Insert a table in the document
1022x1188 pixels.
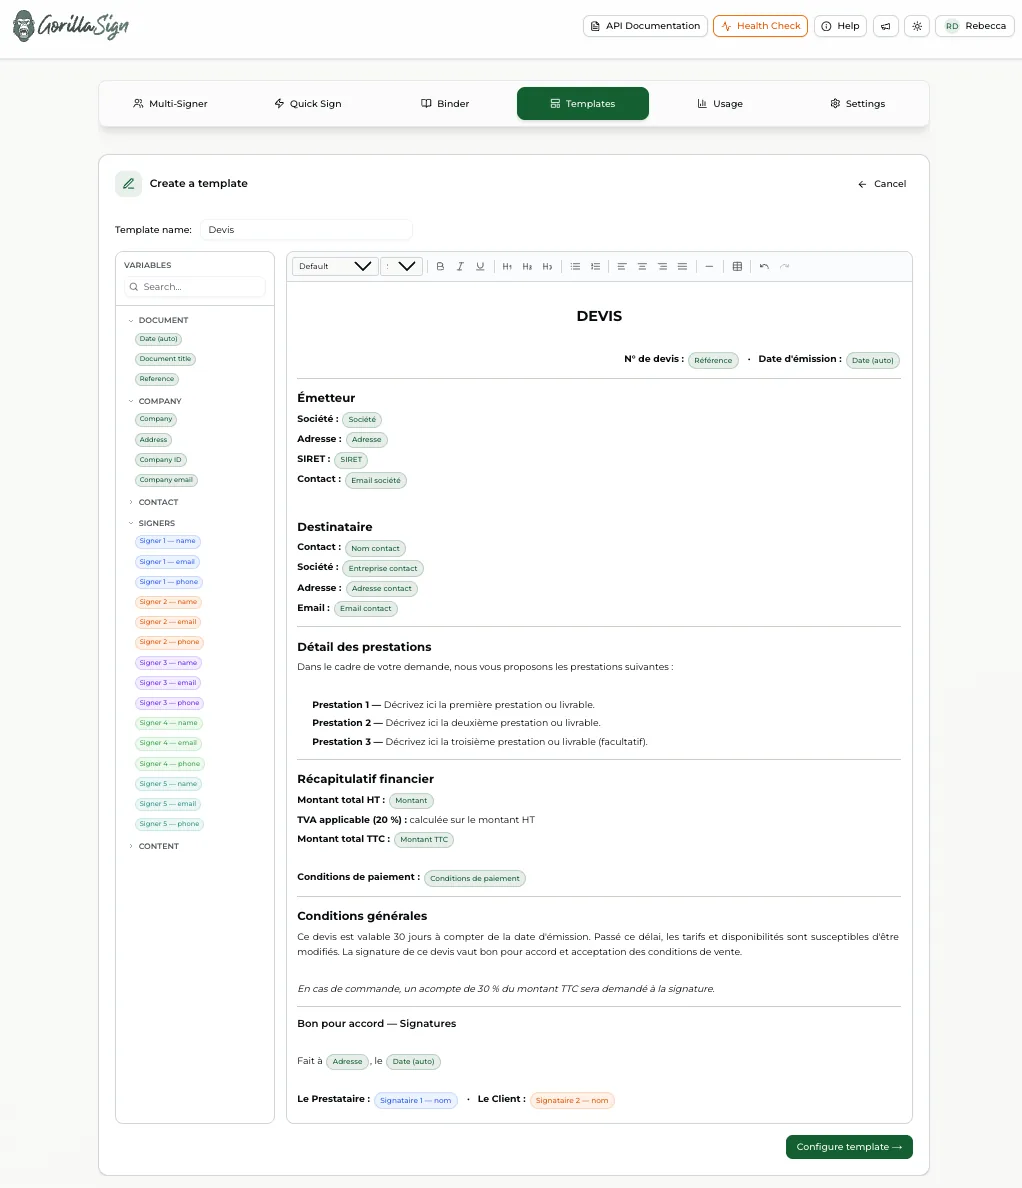737,266
